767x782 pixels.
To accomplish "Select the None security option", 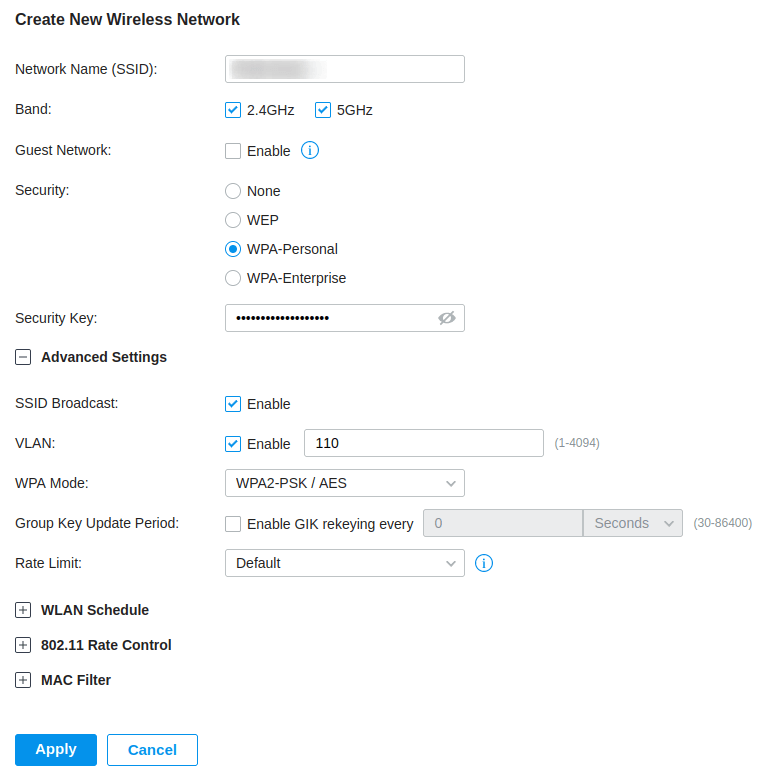I will pos(233,191).
